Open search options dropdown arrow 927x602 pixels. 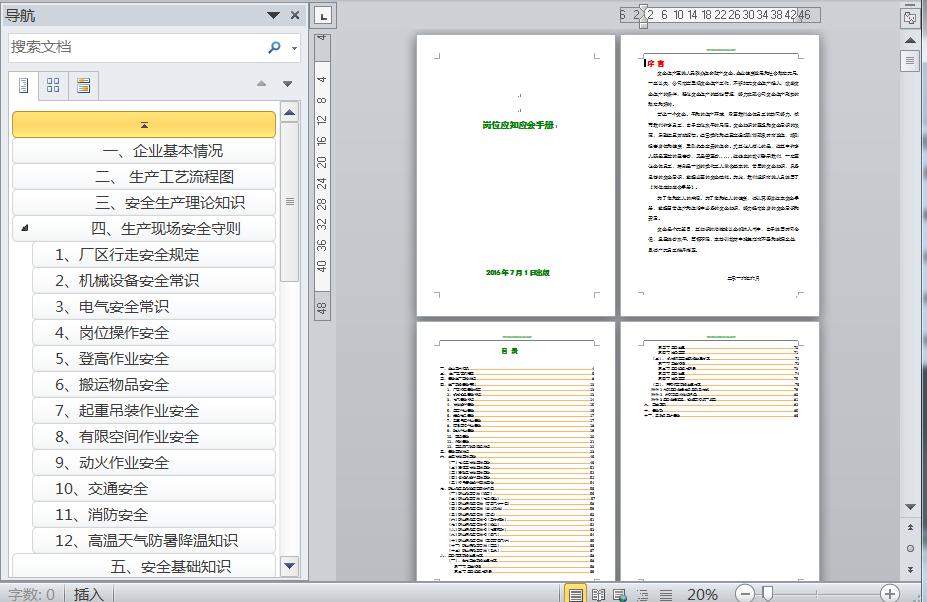(294, 48)
